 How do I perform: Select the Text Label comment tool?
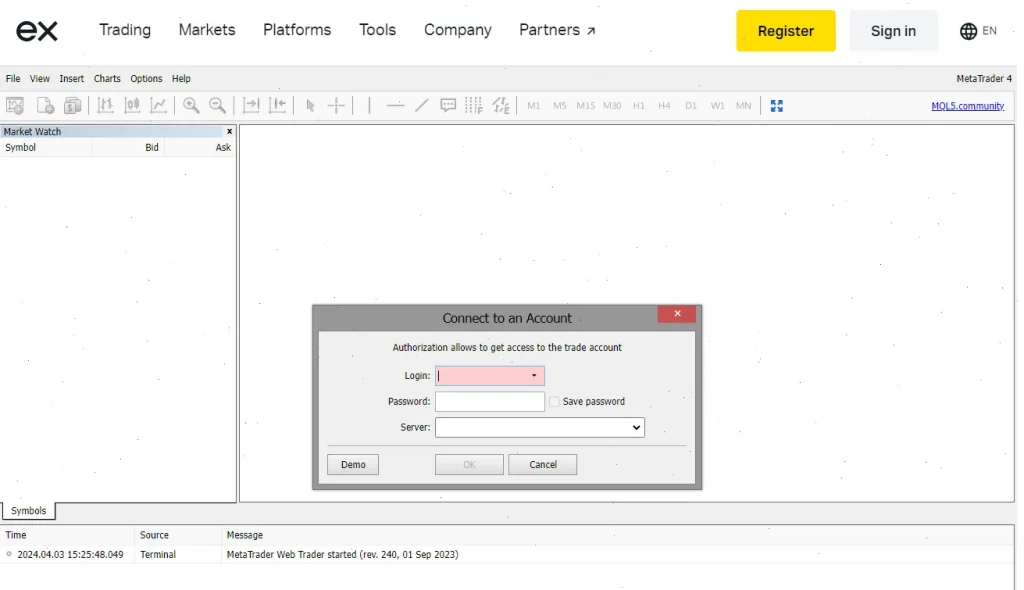(x=448, y=105)
